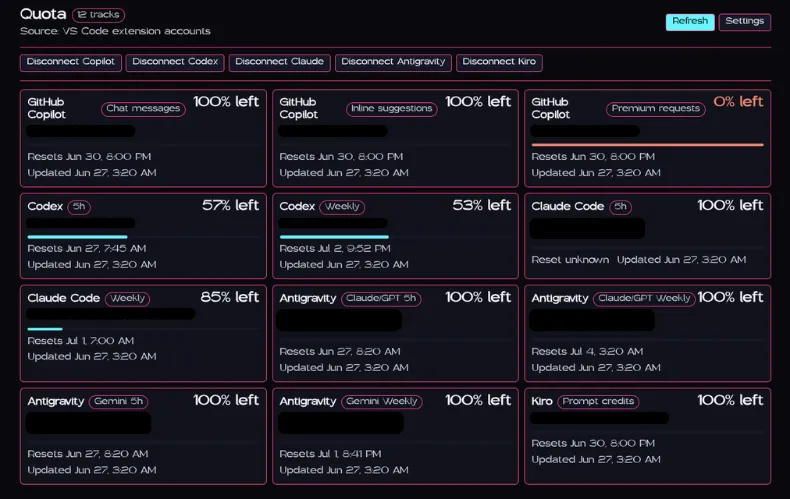Screen dimensions: 790x499
Task: Click the "Quota" heading
Action: pyautogui.click(x=43, y=14)
